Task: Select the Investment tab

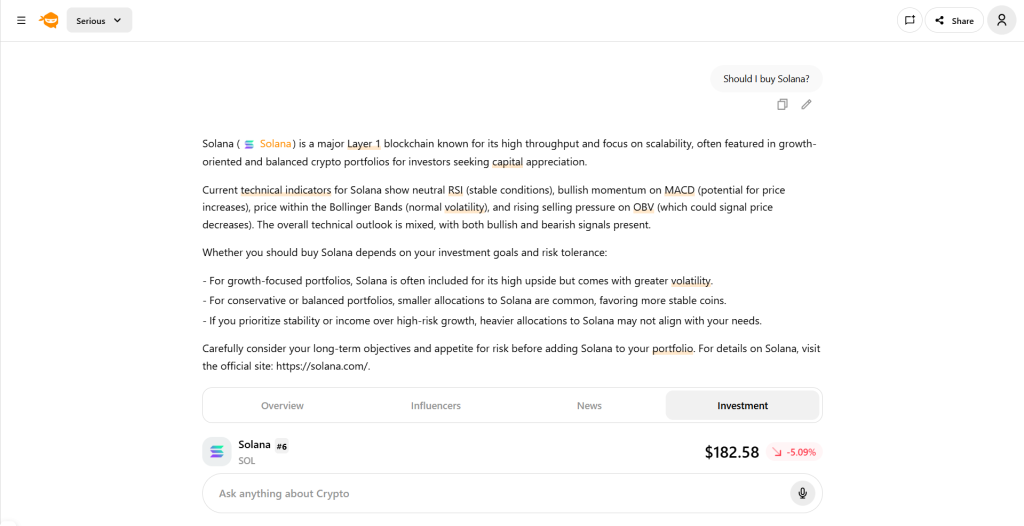Action: coord(742,406)
